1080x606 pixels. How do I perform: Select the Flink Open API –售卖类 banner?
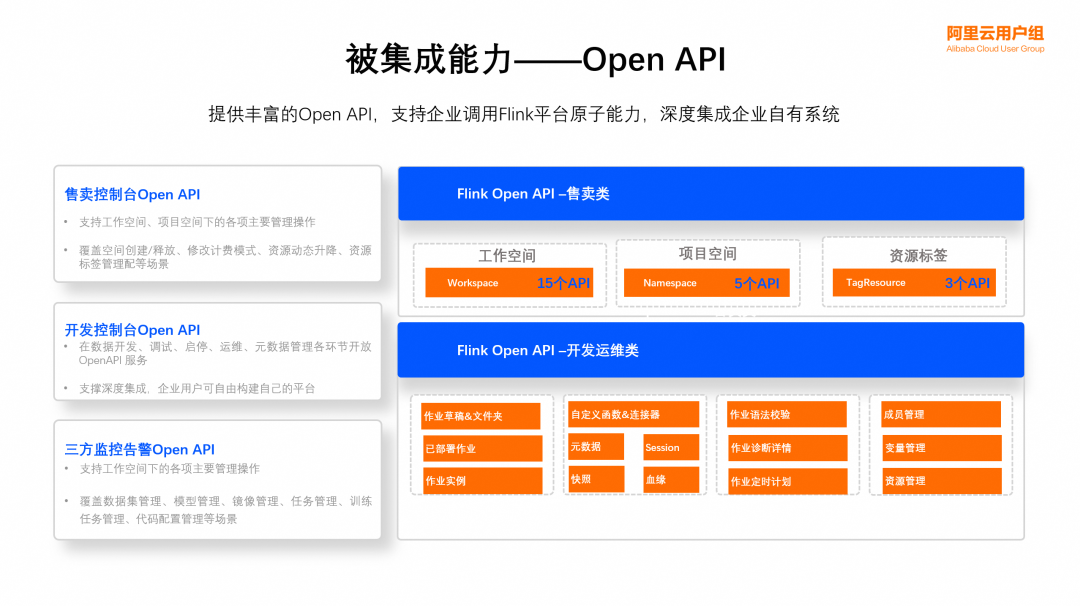tap(711, 194)
